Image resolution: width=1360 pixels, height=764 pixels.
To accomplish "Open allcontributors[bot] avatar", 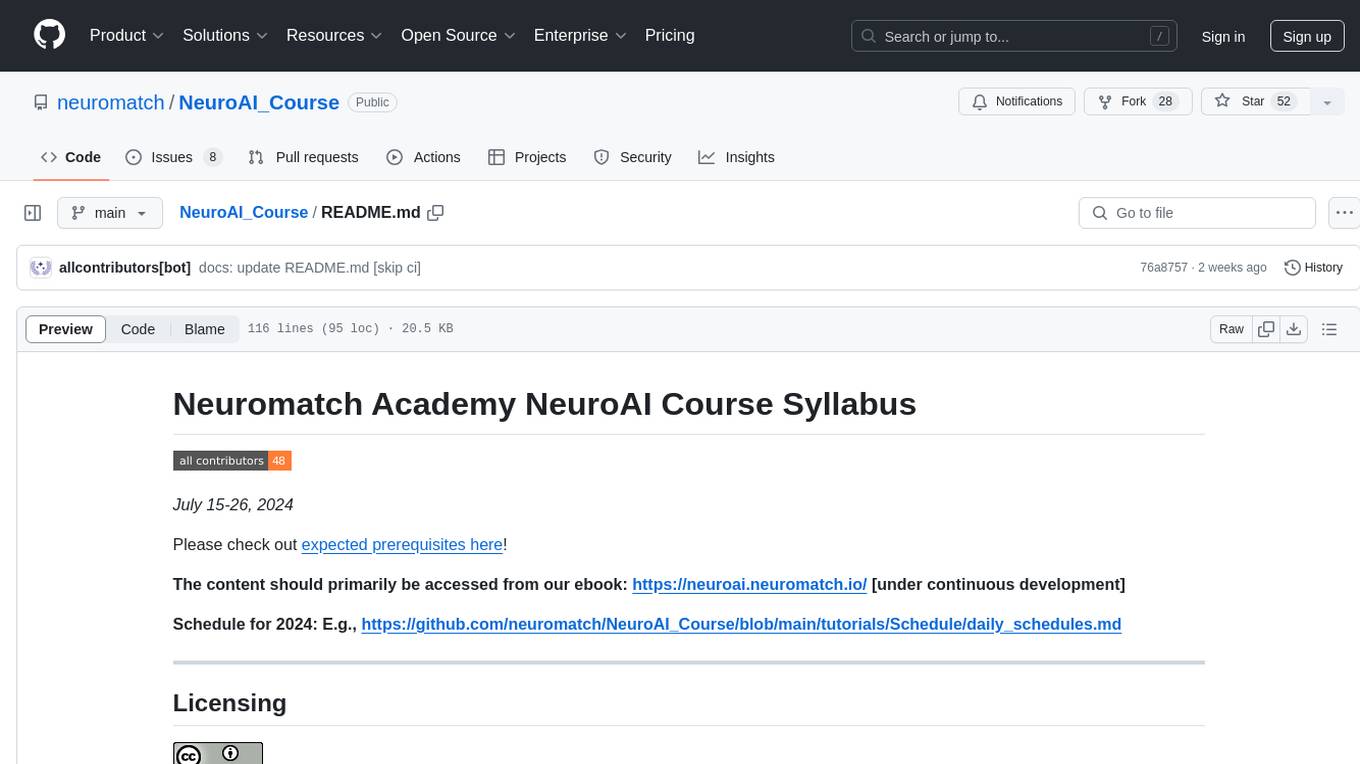I will [x=41, y=268].
